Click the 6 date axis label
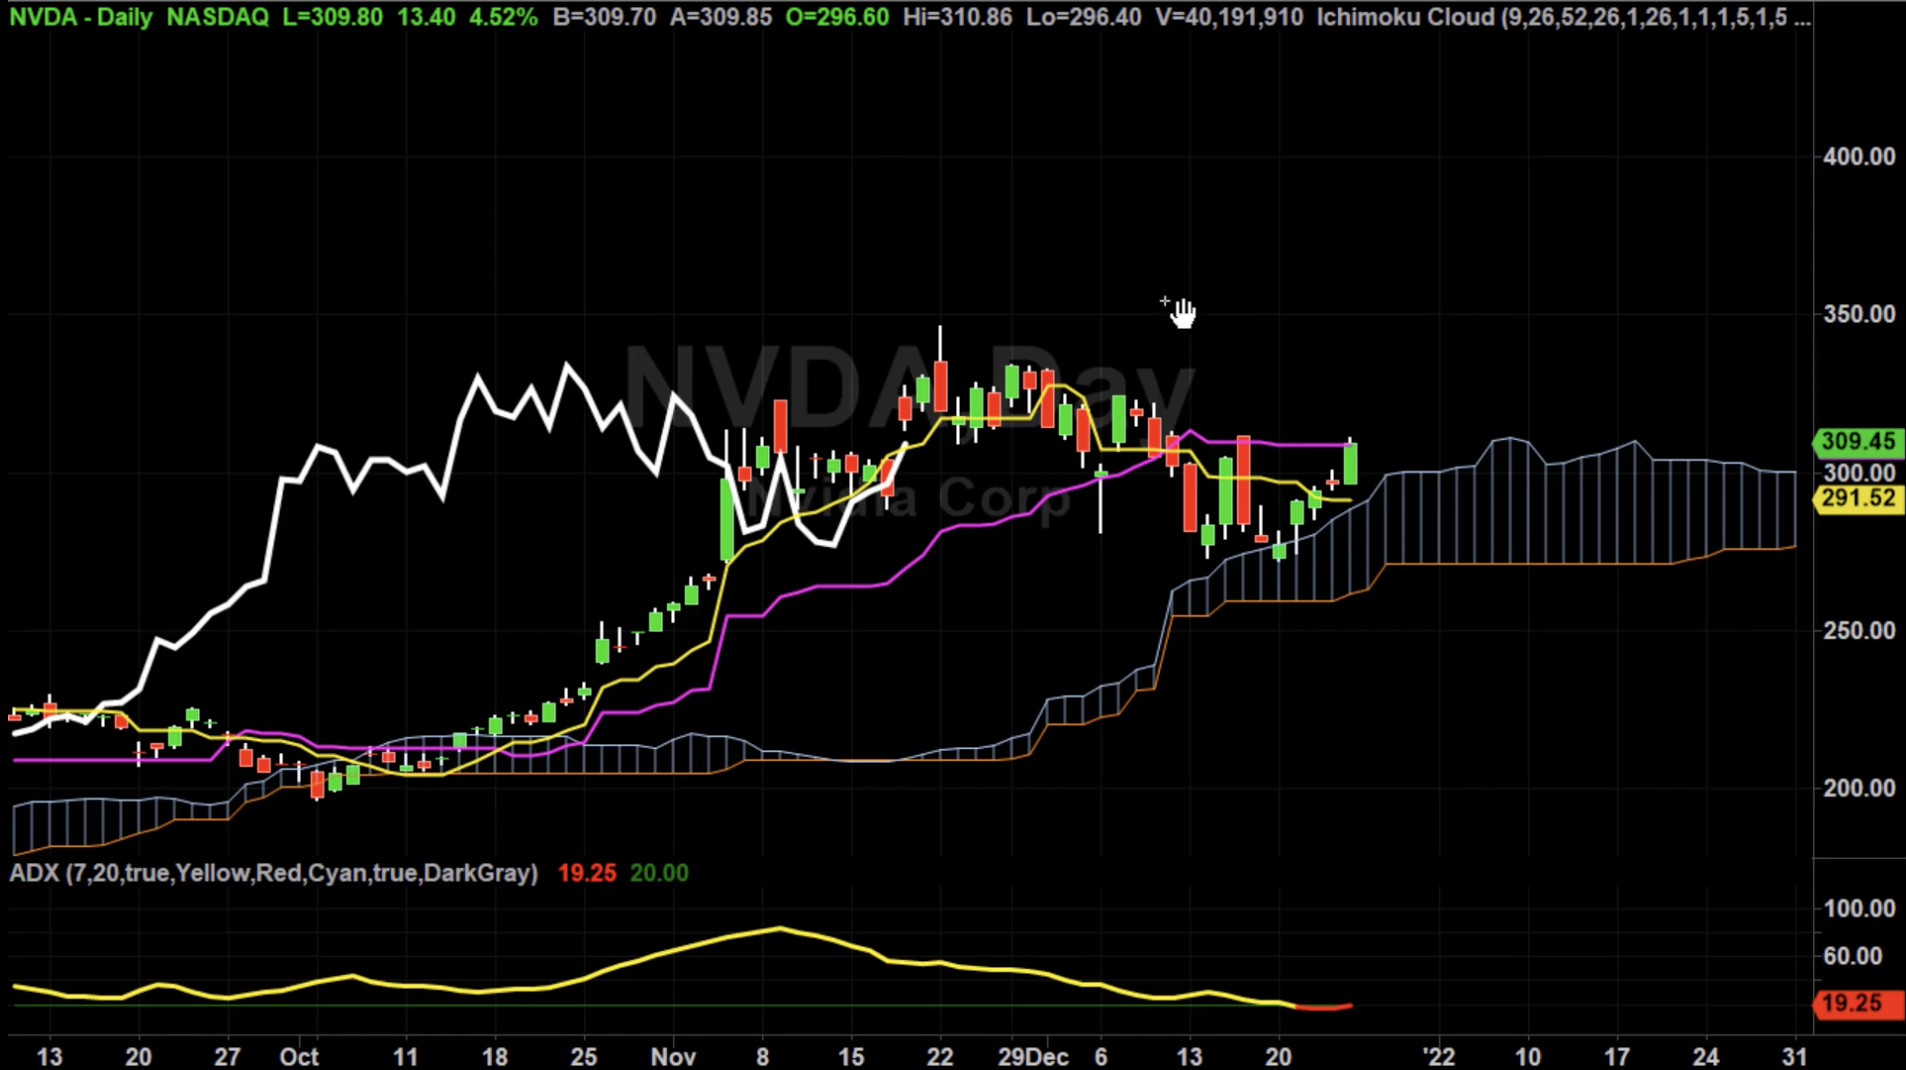1906x1070 pixels. tap(1101, 1057)
